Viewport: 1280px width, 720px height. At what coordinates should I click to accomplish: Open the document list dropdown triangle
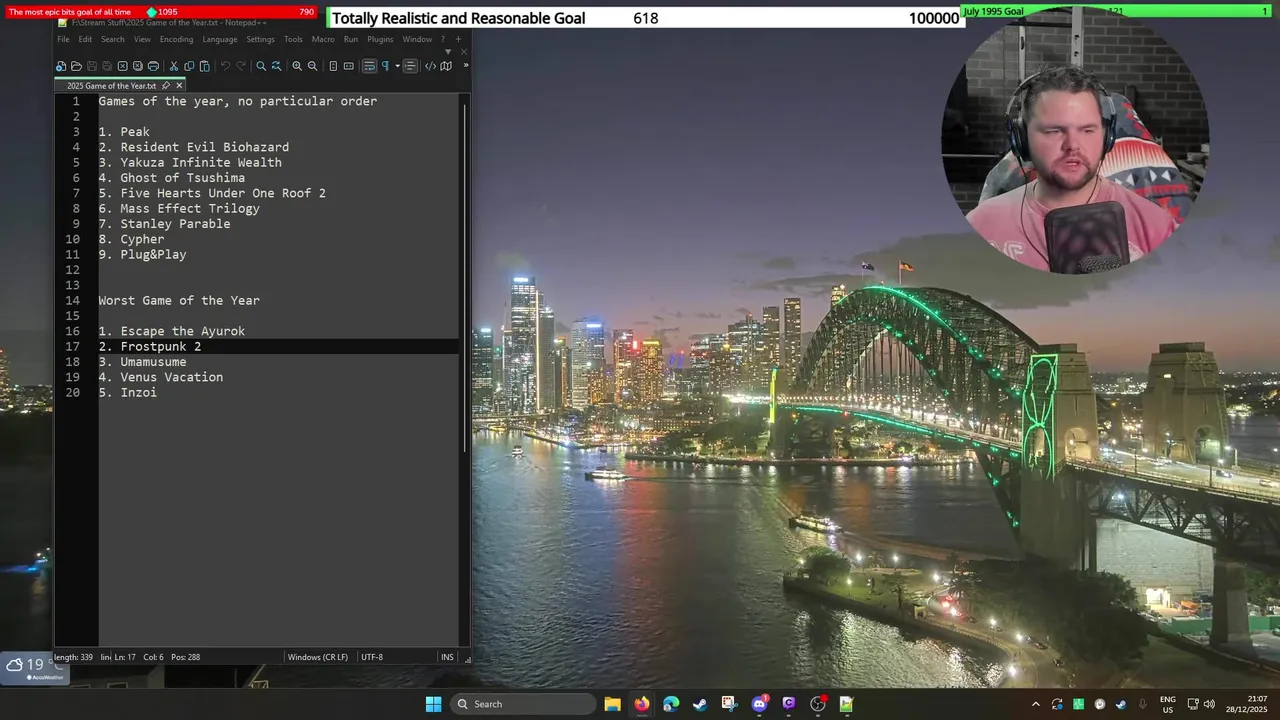(448, 50)
